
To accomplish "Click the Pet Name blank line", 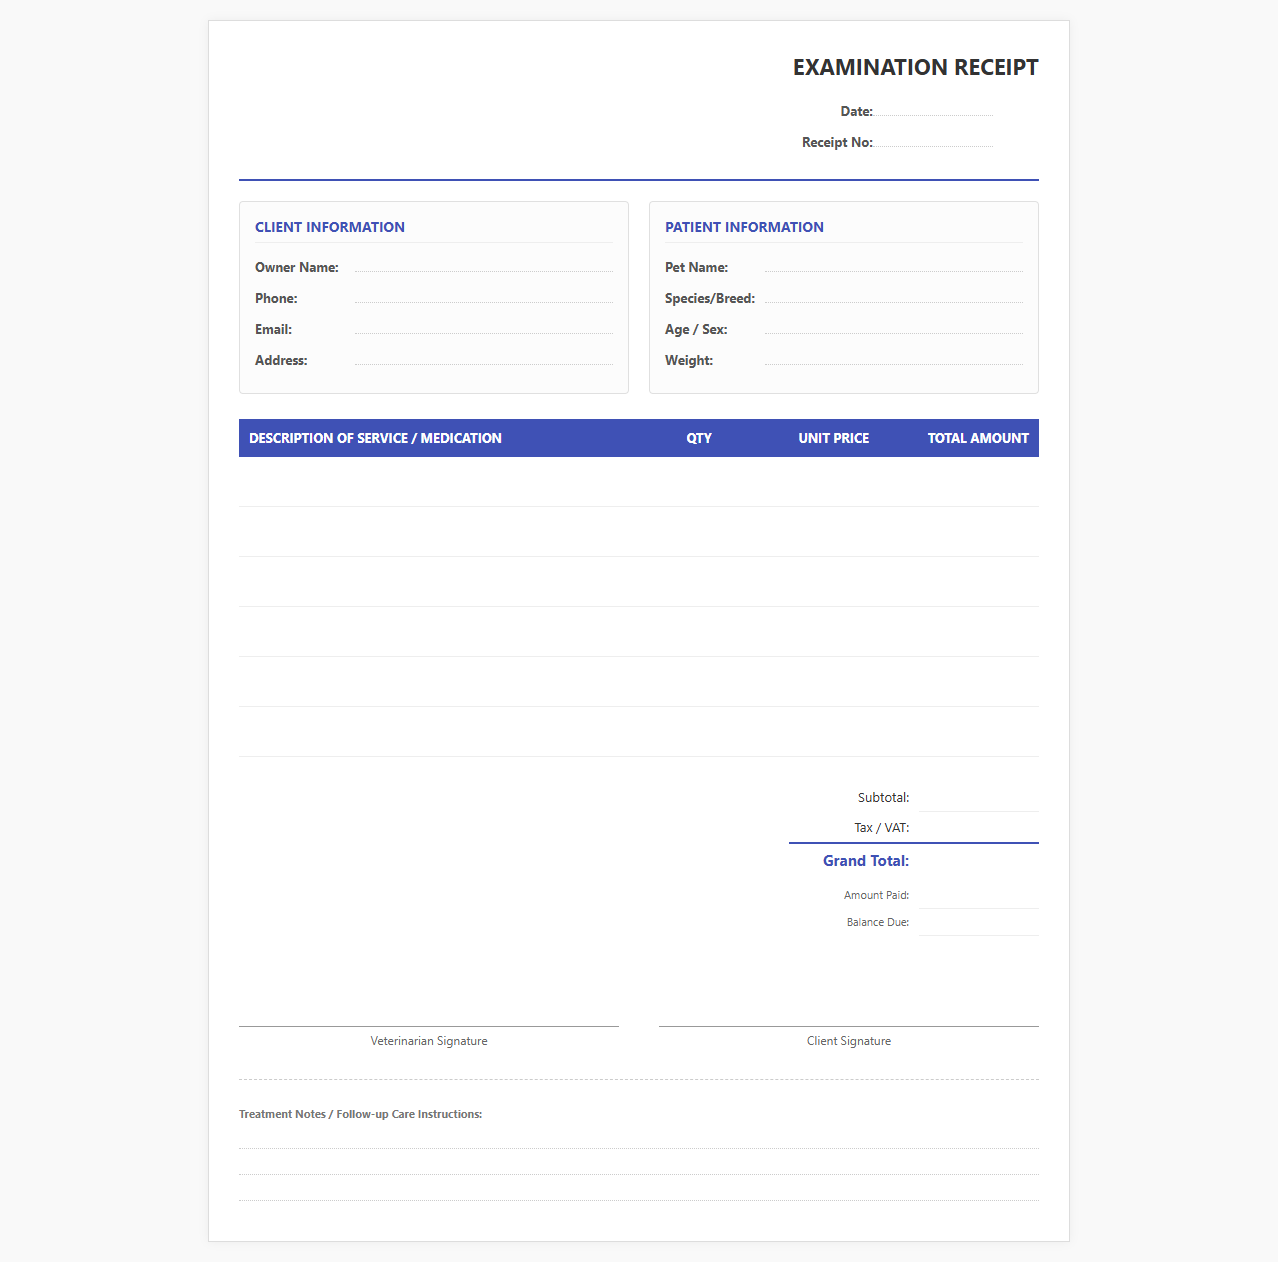I will 894,264.
